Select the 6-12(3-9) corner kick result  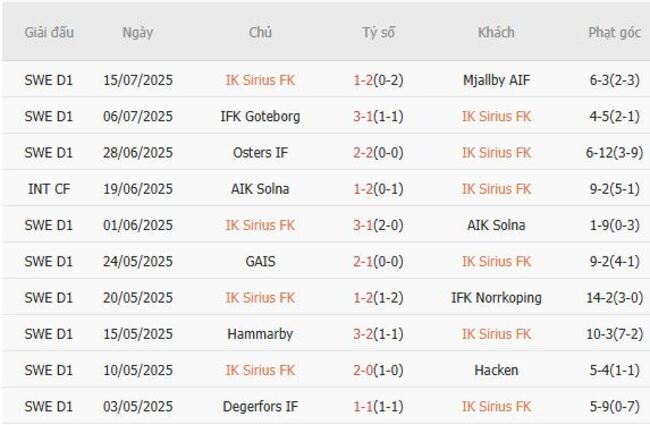coord(614,153)
